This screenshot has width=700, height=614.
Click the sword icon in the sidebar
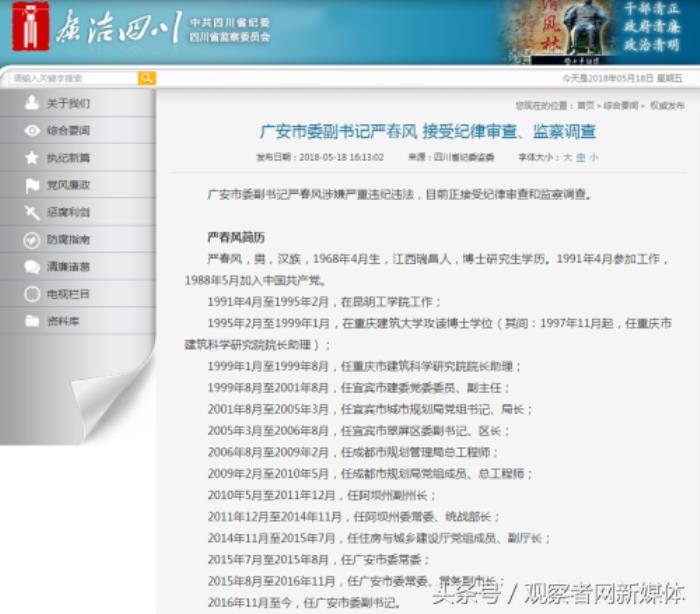coord(32,212)
